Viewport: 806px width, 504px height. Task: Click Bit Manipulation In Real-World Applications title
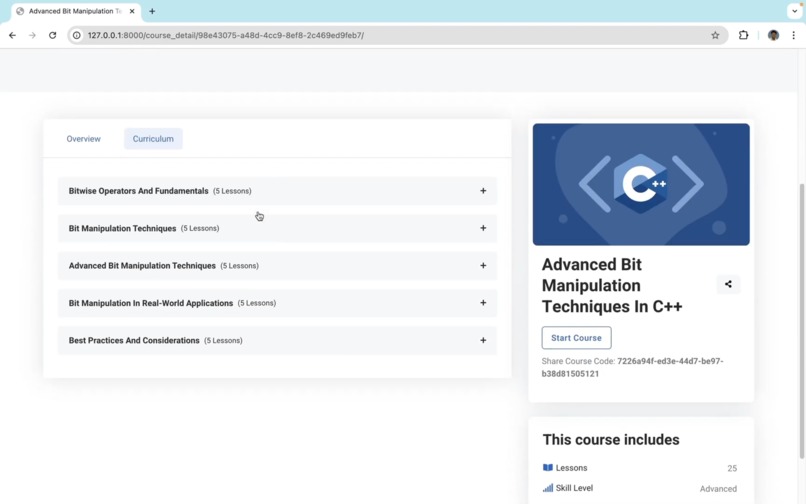pos(151,303)
